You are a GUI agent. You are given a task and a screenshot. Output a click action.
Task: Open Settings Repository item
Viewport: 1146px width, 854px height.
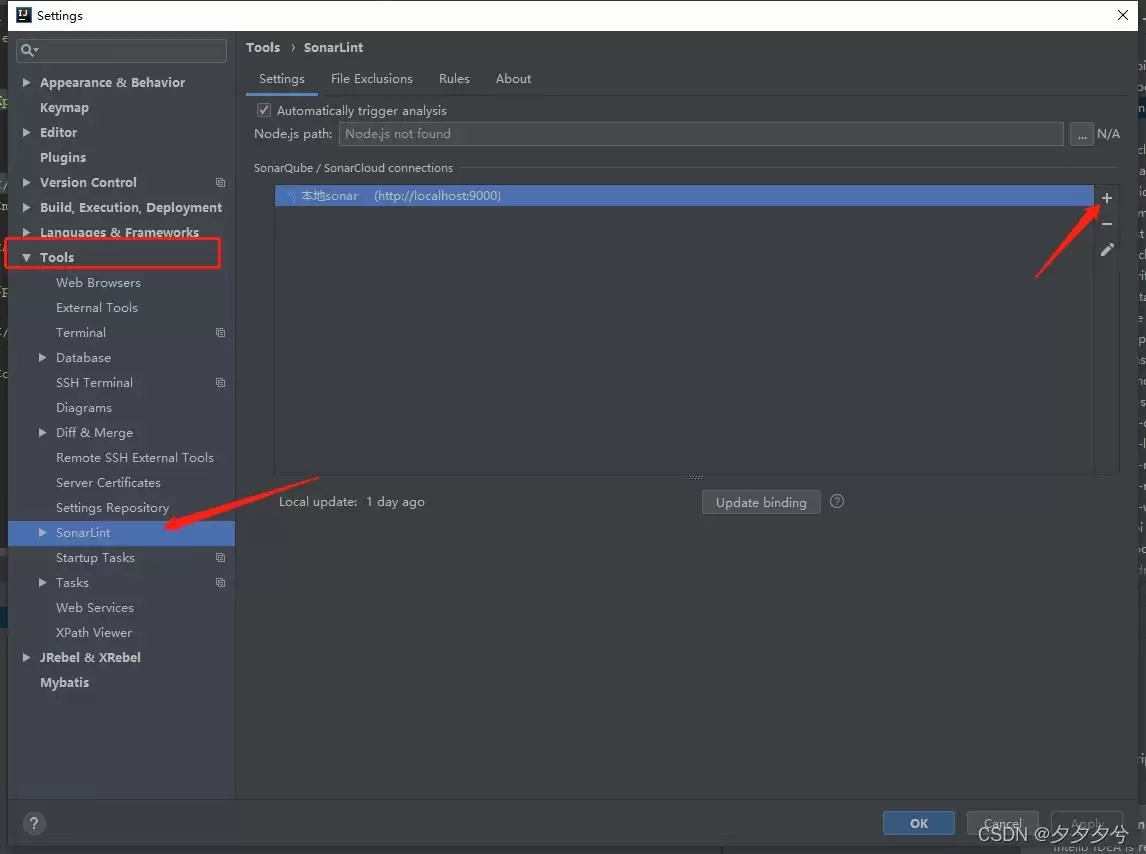pyautogui.click(x=112, y=507)
